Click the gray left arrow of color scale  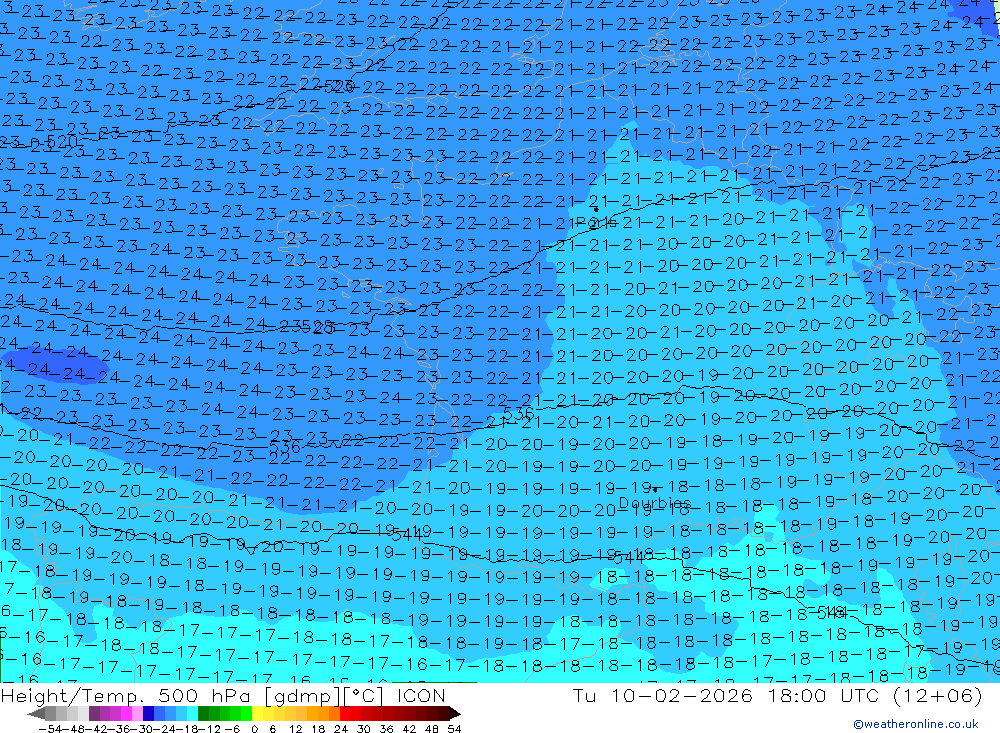pos(36,713)
